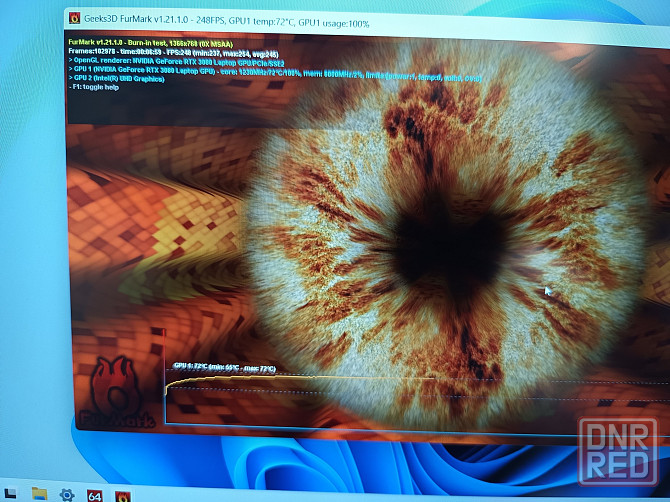
Task: Click the FurMark icon in the title bar
Action: tap(75, 17)
